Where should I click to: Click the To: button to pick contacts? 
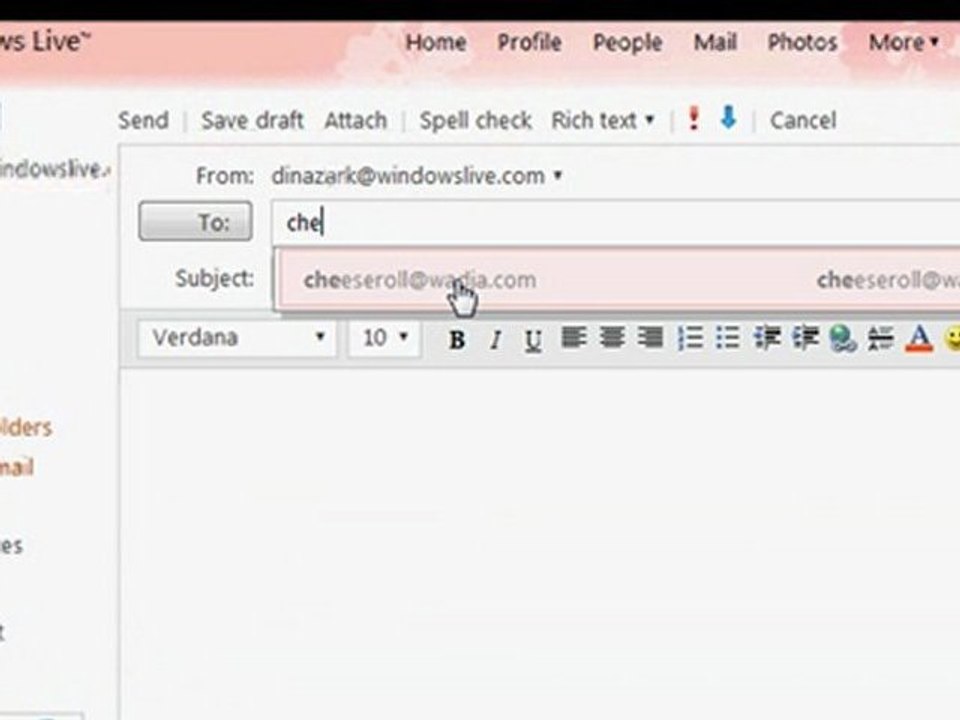point(195,221)
